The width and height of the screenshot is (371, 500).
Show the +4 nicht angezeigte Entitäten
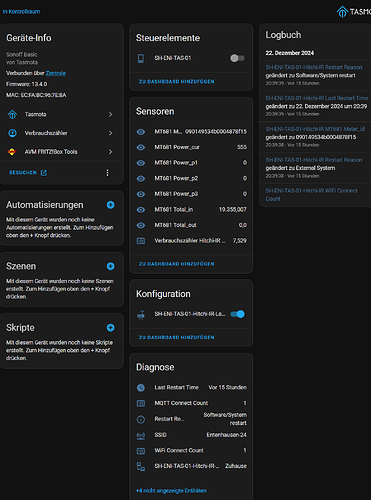(x=171, y=491)
